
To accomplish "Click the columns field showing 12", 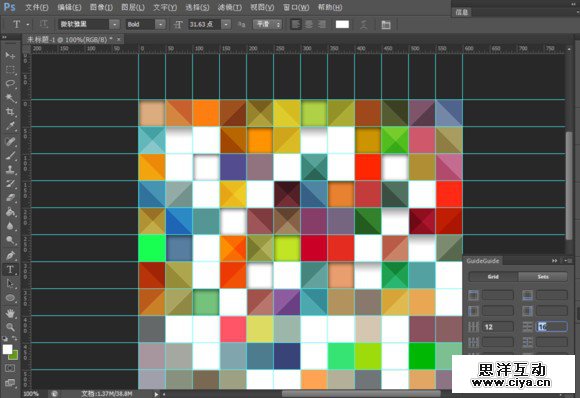I will 498,327.
